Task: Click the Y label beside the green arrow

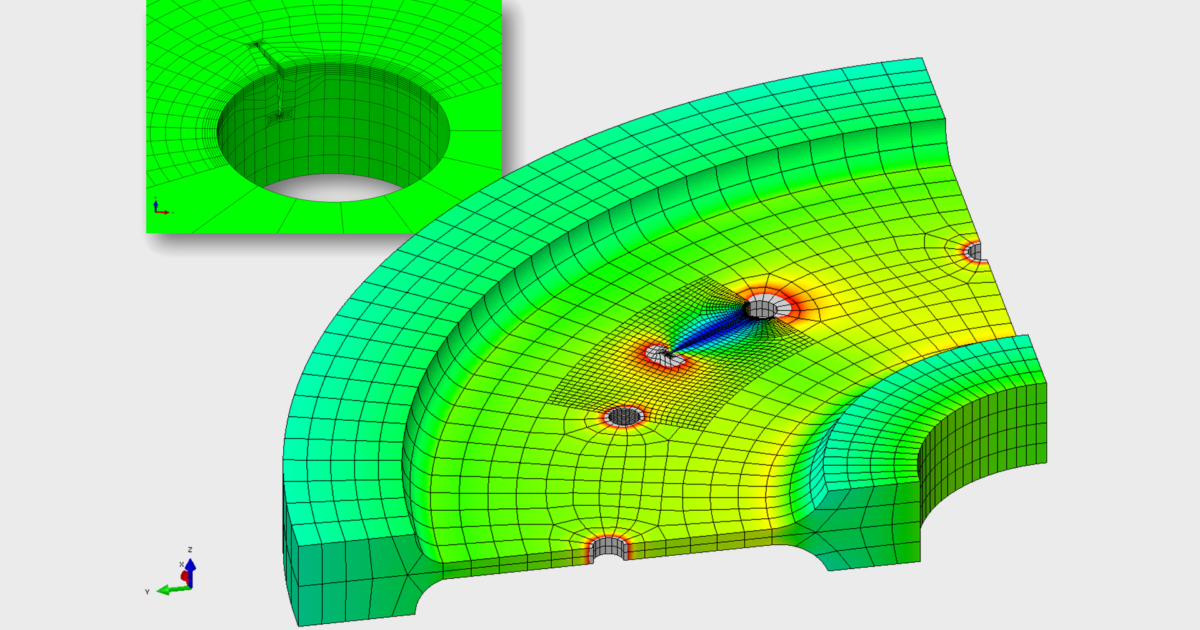Action: point(147,592)
